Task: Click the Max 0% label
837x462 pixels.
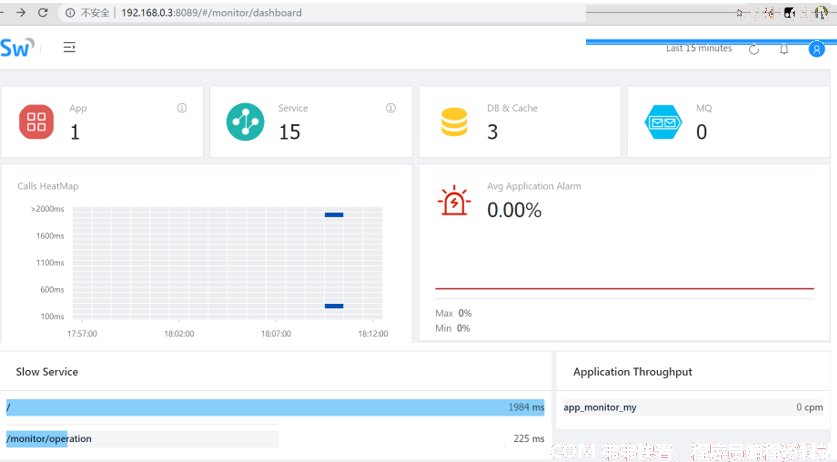Action: [x=453, y=313]
